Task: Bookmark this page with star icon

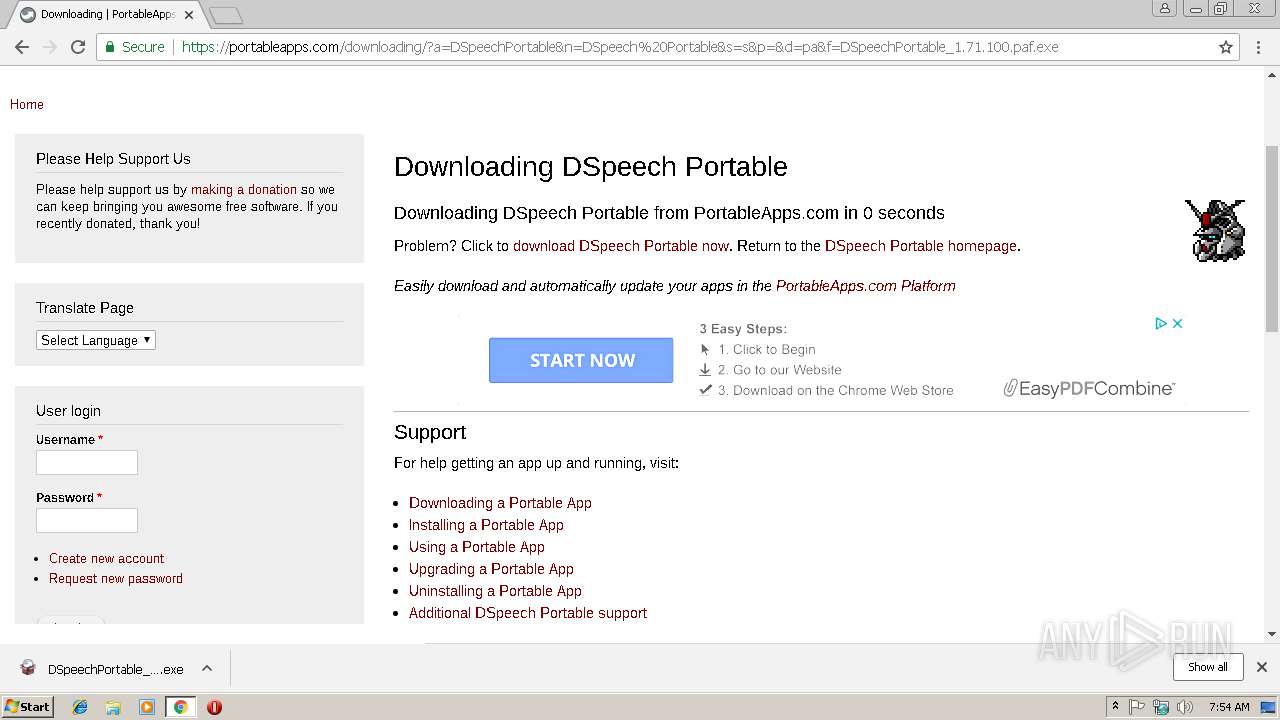Action: click(x=1226, y=47)
